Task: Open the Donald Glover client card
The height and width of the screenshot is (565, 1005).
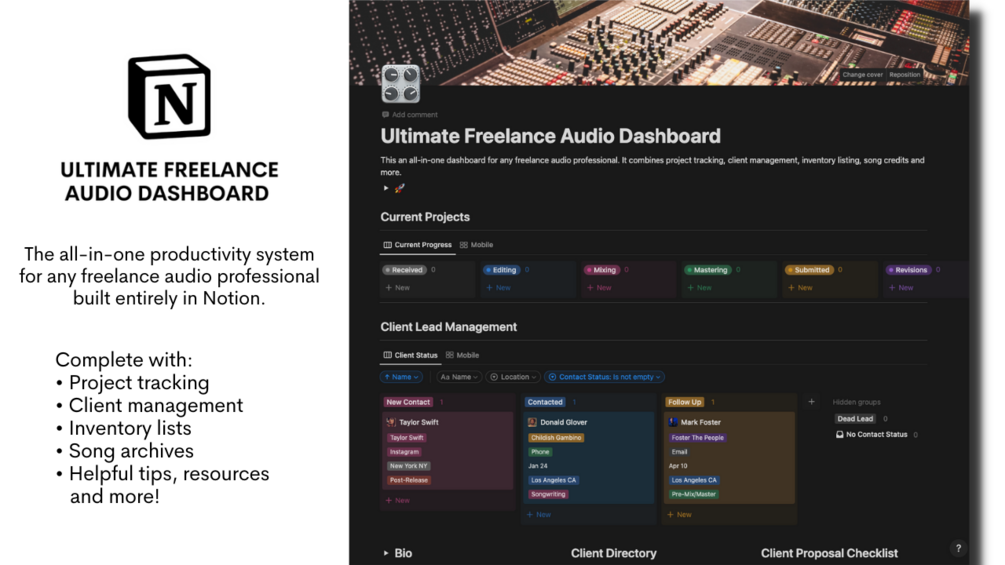Action: 588,458
